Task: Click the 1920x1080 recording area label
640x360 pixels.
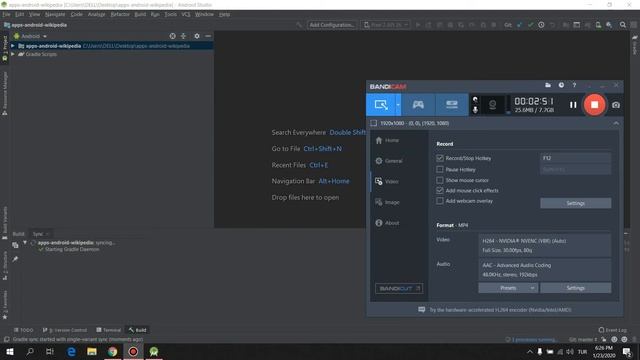Action: pos(414,123)
